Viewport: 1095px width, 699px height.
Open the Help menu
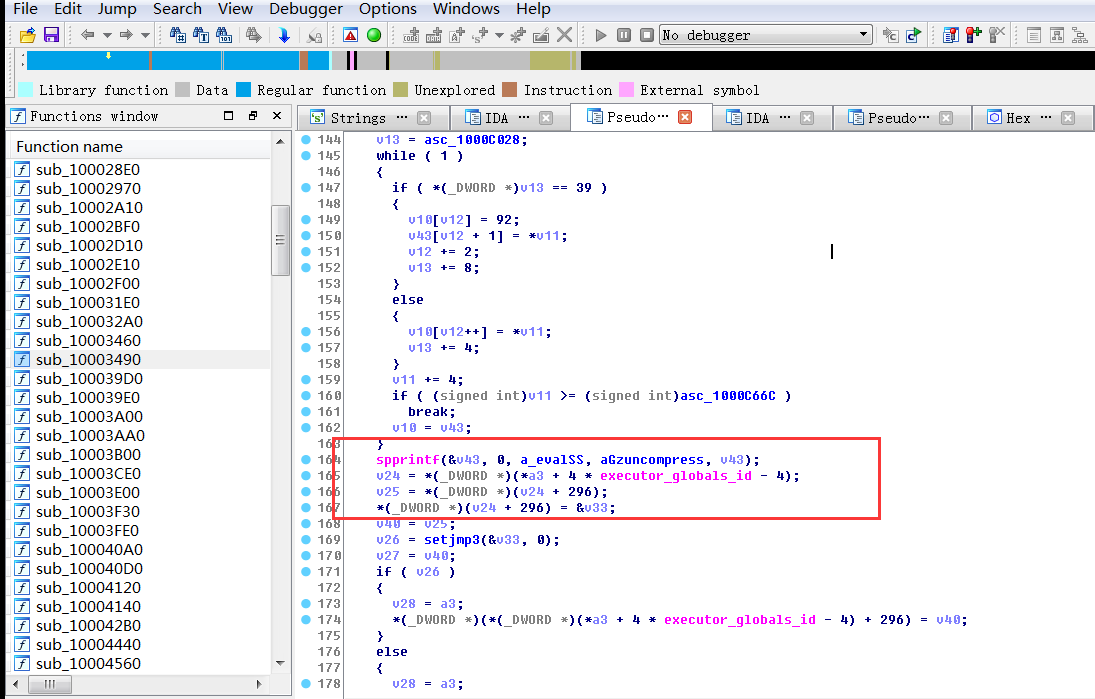click(534, 9)
